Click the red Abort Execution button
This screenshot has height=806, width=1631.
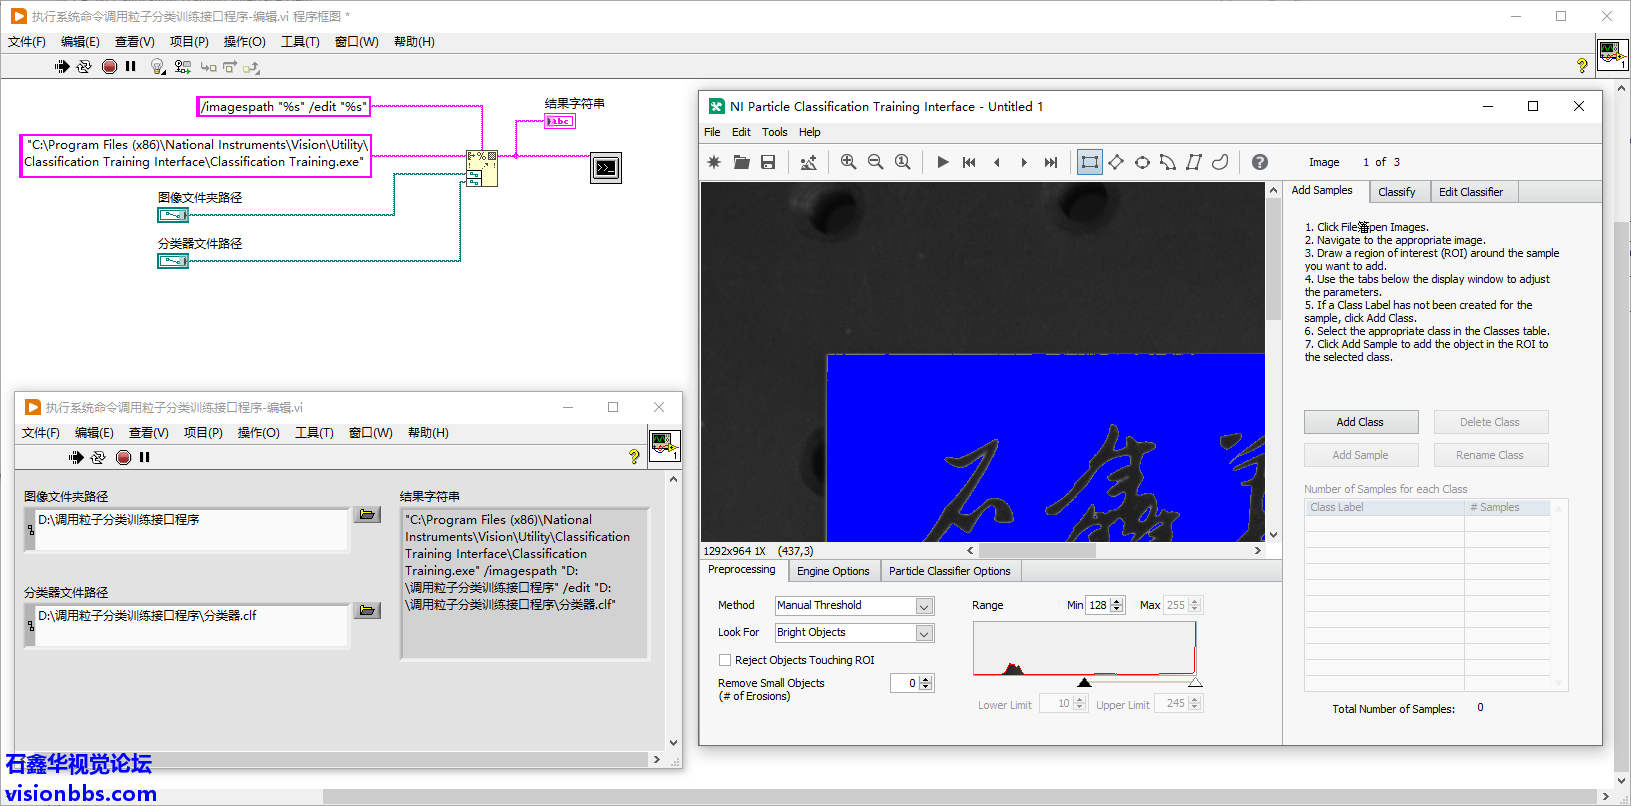(x=109, y=66)
